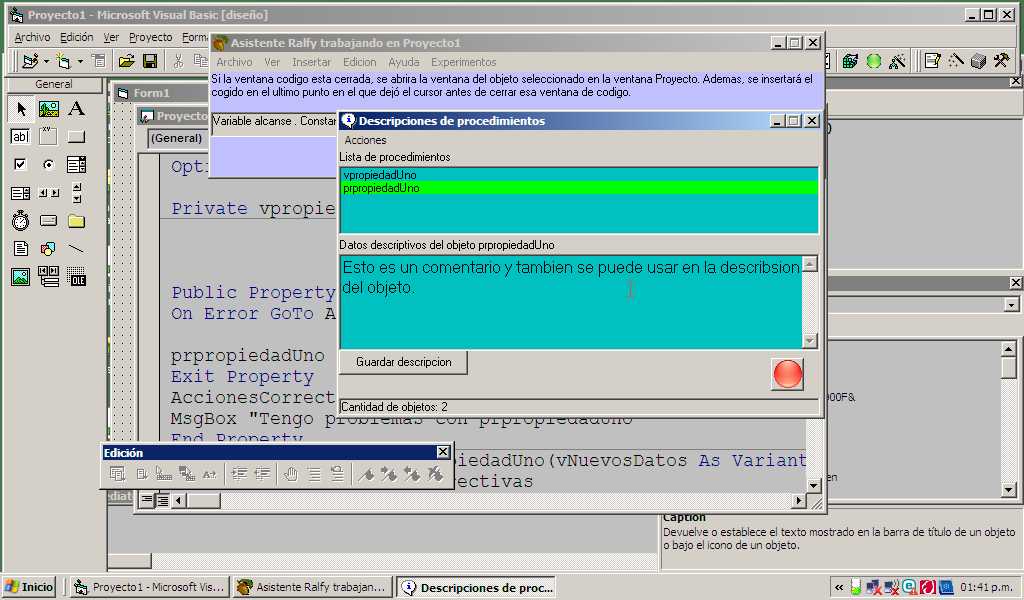
Task: Click the code window's horizontal scroll right arrow
Action: 798,501
